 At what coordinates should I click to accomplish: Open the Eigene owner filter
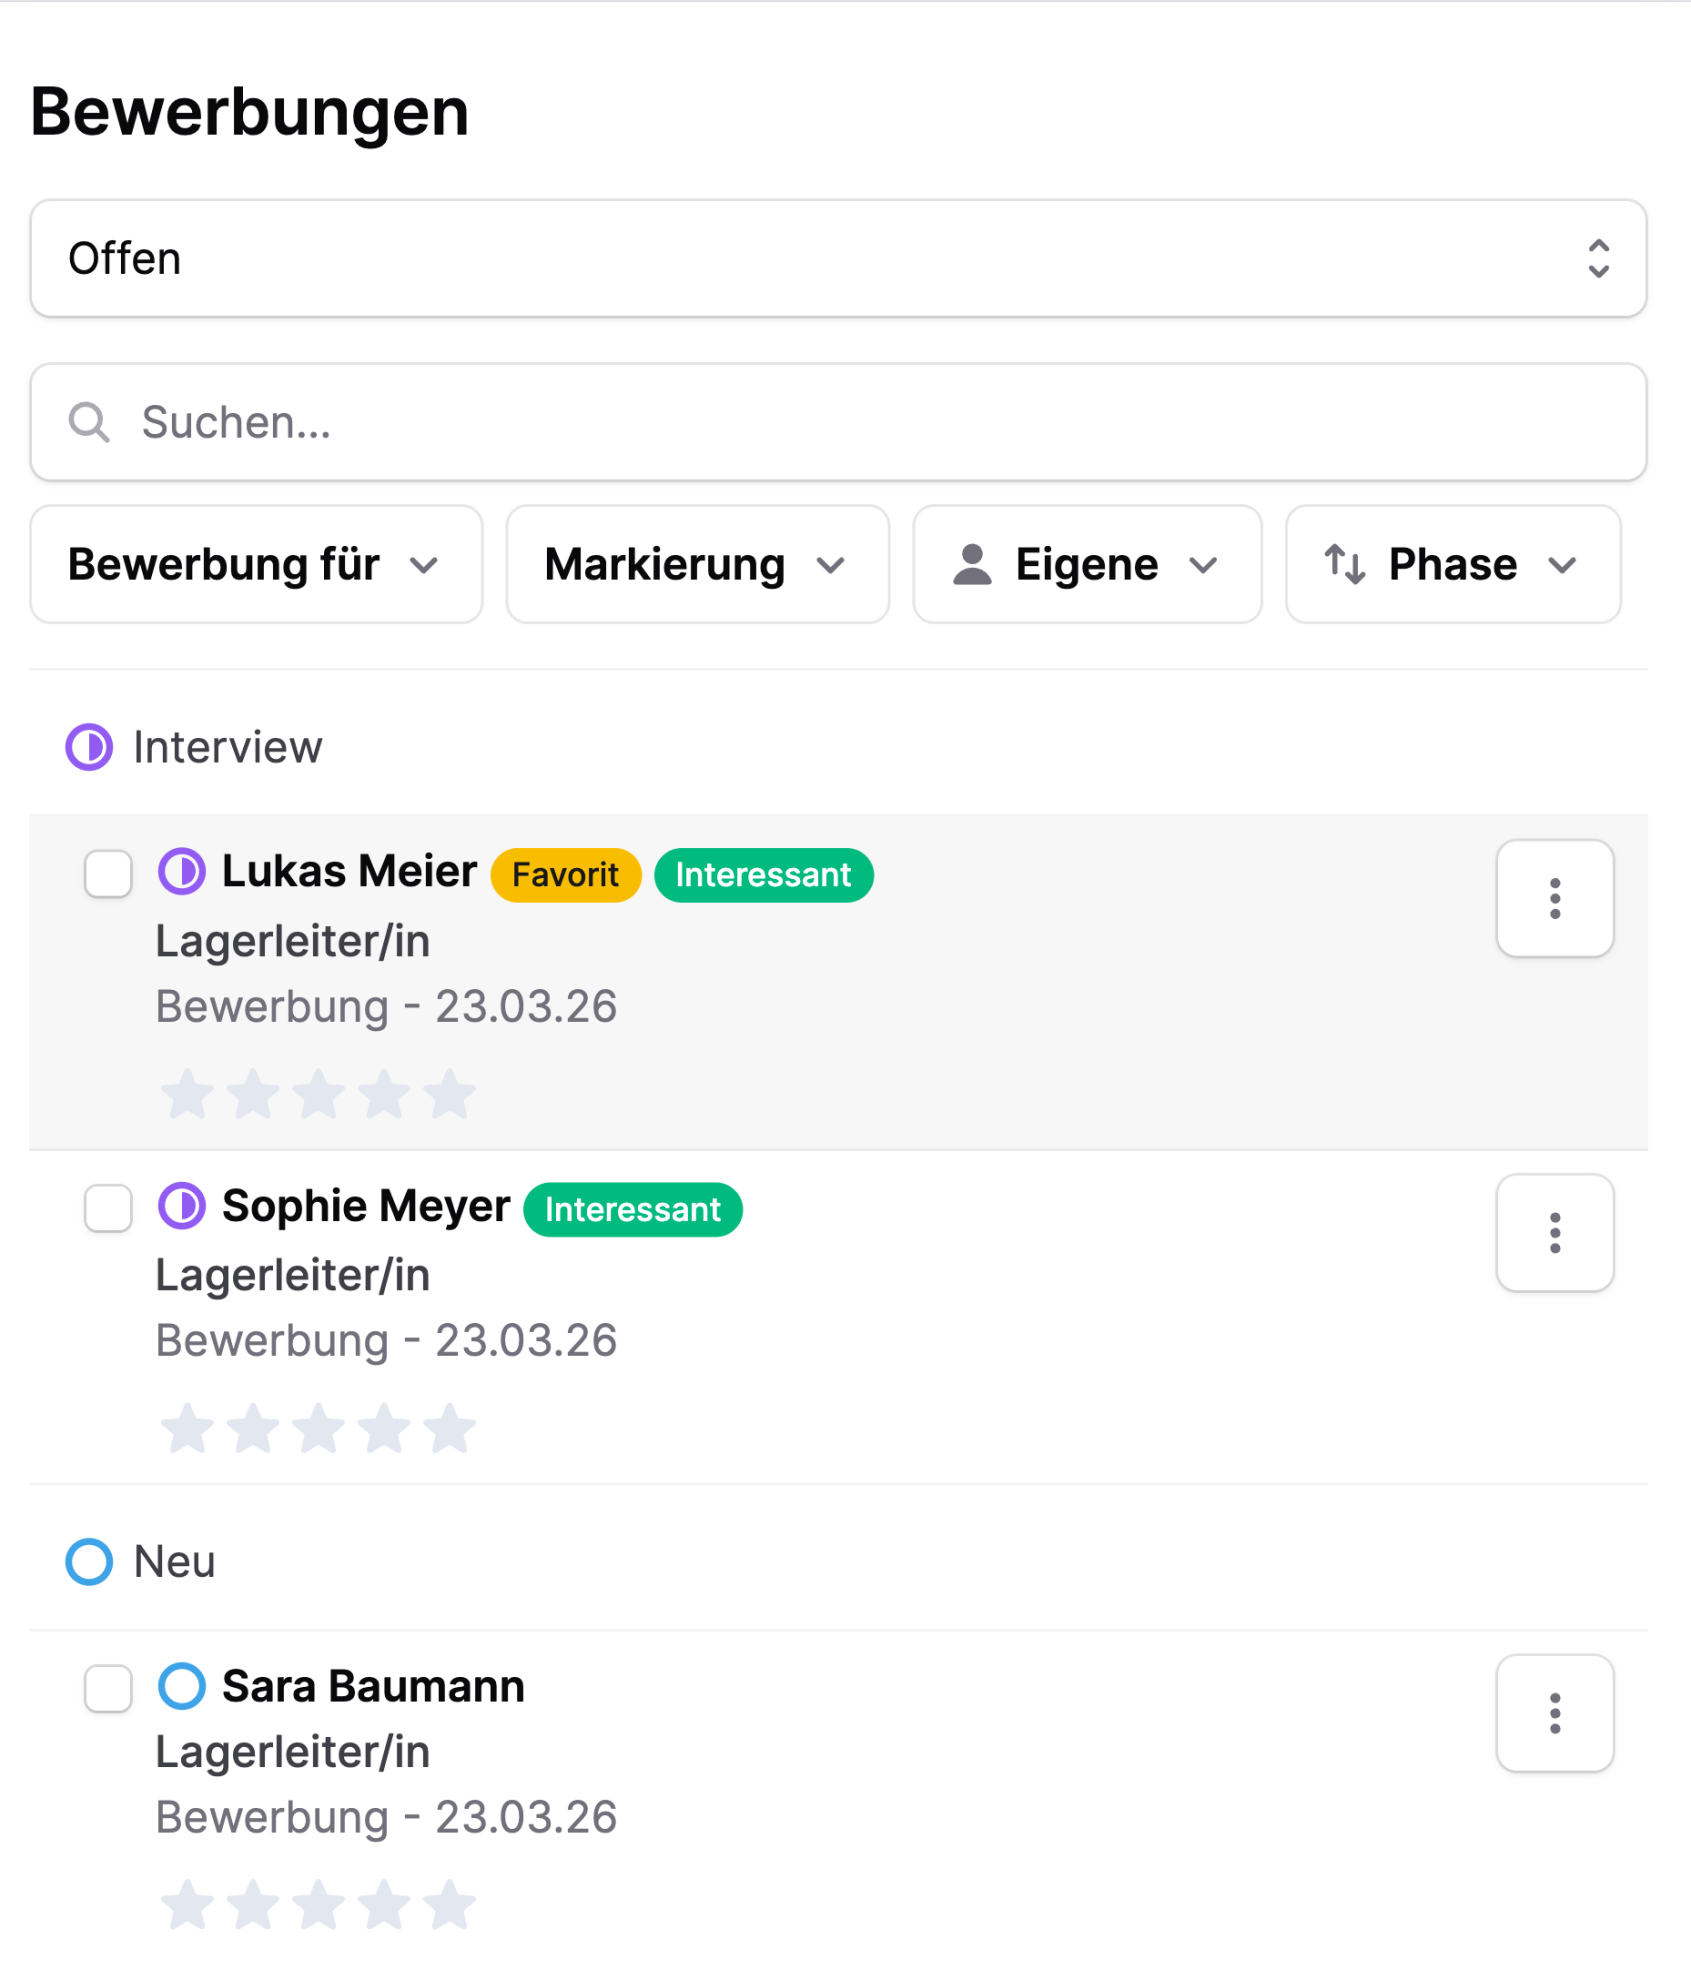[x=1086, y=564]
